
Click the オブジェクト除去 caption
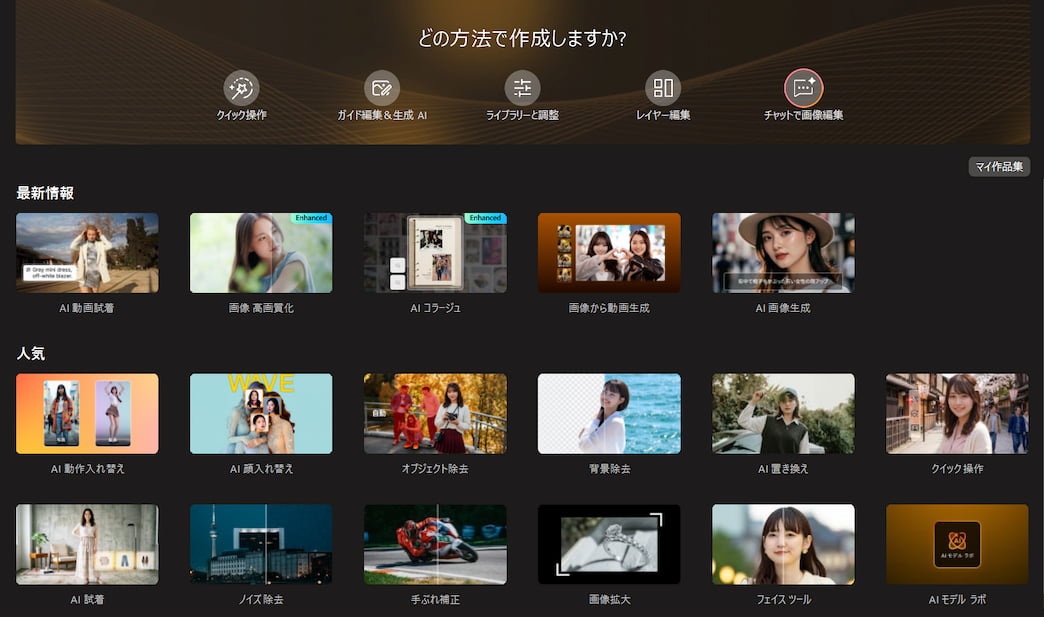(x=435, y=469)
